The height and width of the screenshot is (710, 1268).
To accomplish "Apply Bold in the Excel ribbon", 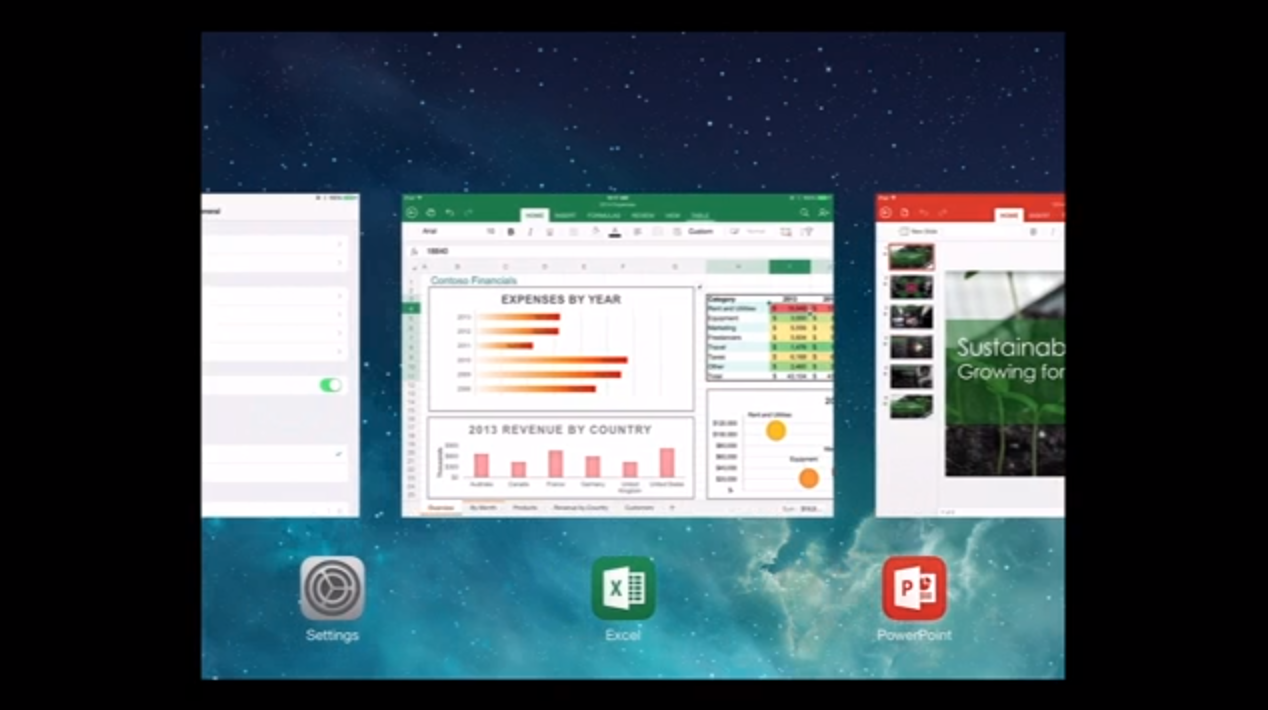I will [511, 232].
